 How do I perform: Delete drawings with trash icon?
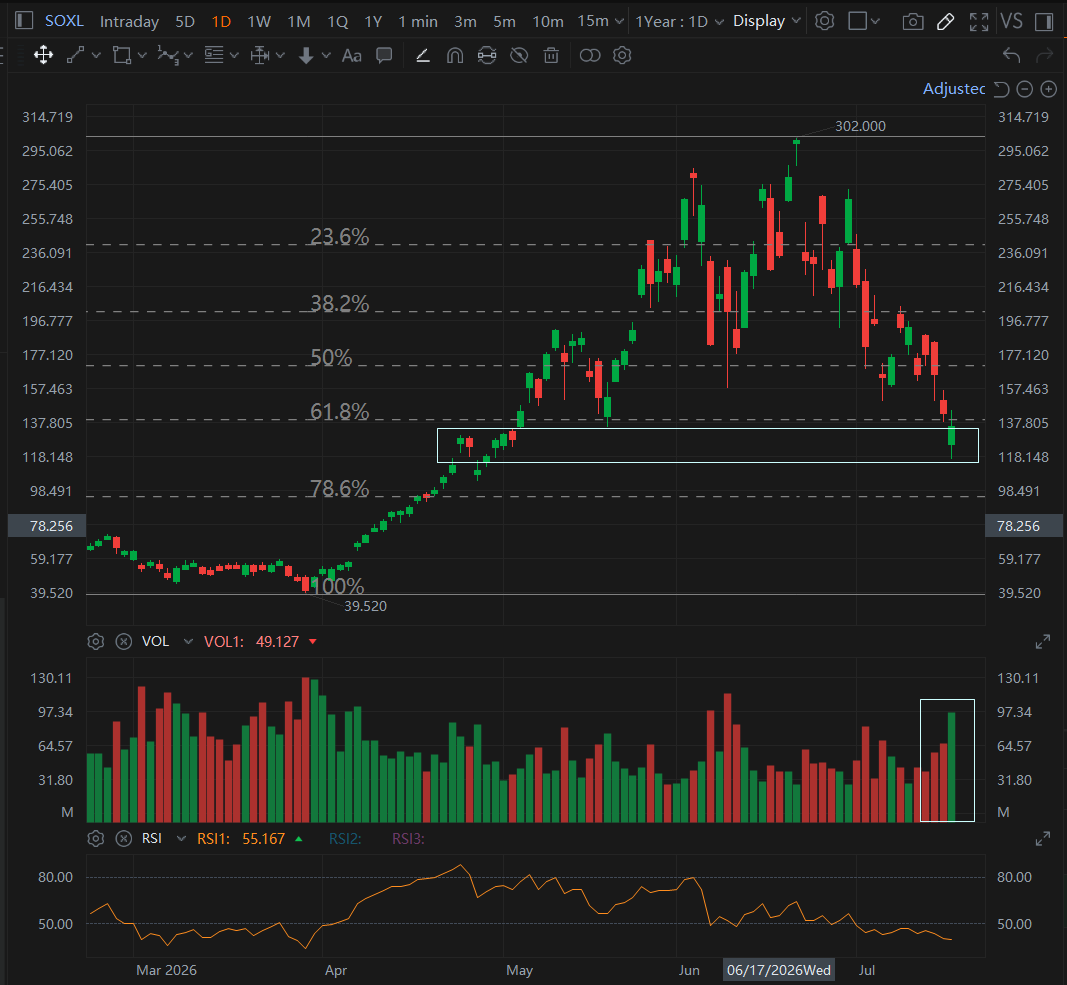(551, 55)
